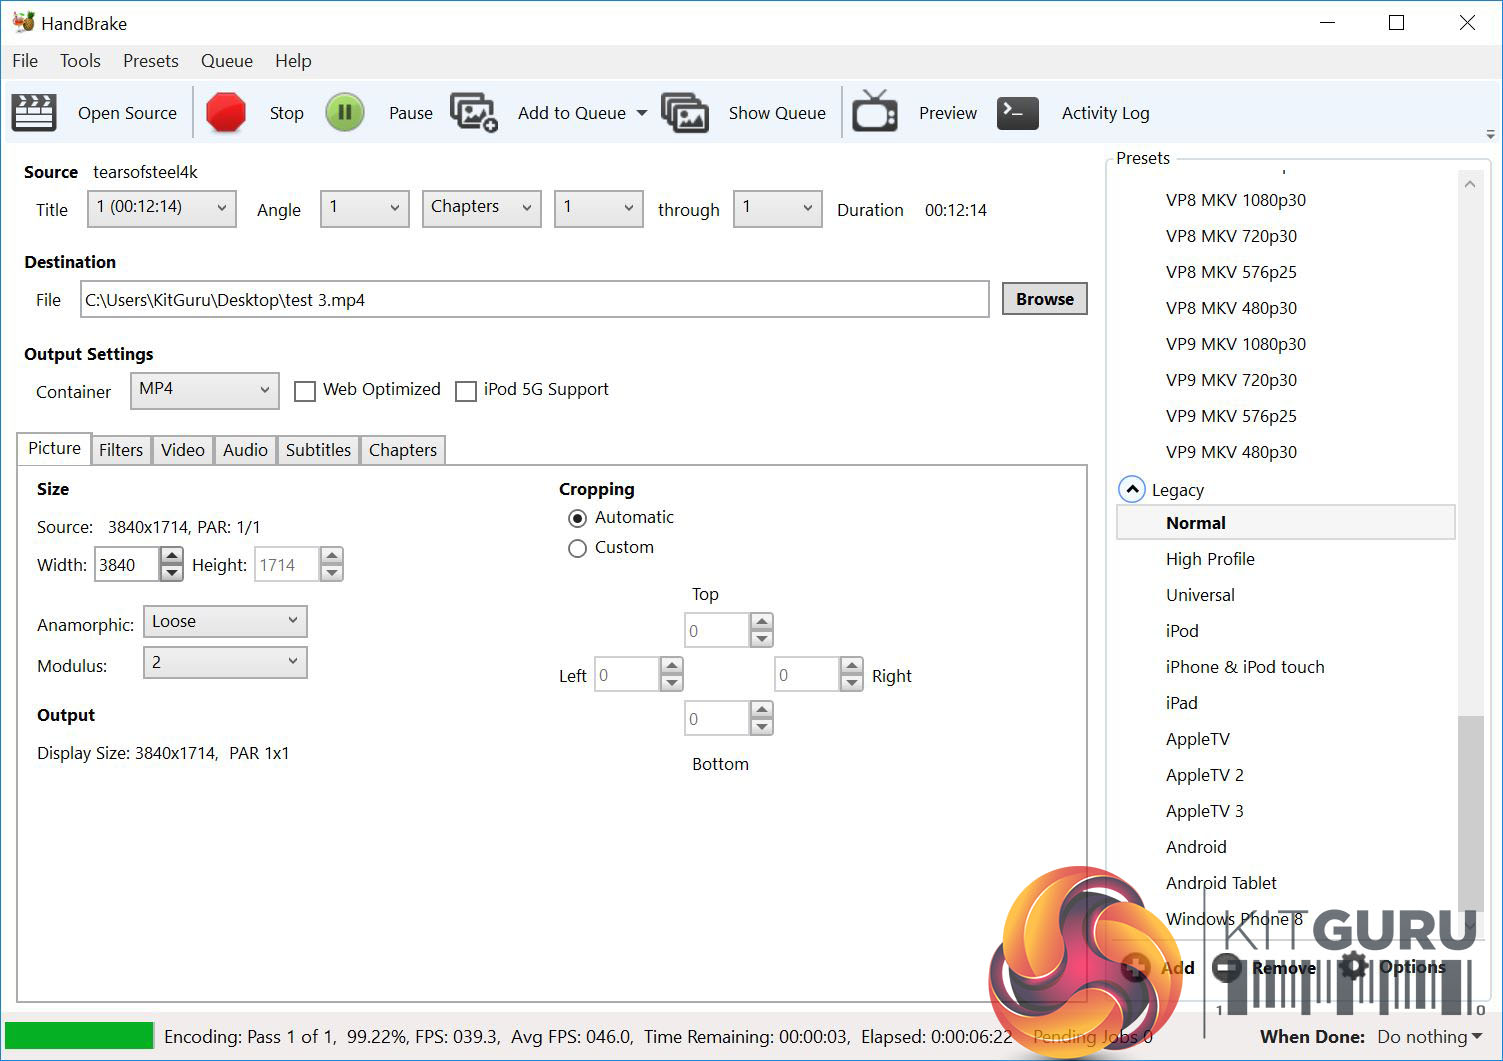Screen dimensions: 1503x1061
Task: Click the Activity Log terminal icon
Action: click(x=1018, y=113)
